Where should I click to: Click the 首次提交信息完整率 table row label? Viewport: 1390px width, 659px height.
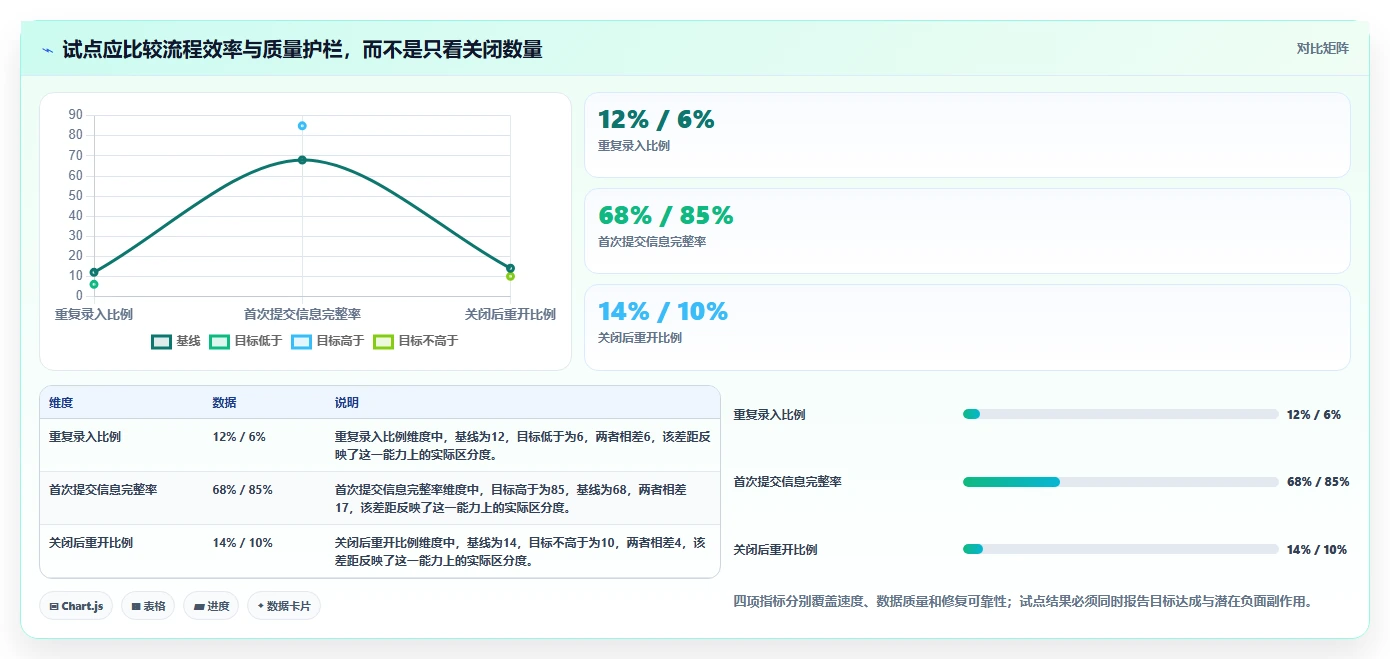[103, 490]
